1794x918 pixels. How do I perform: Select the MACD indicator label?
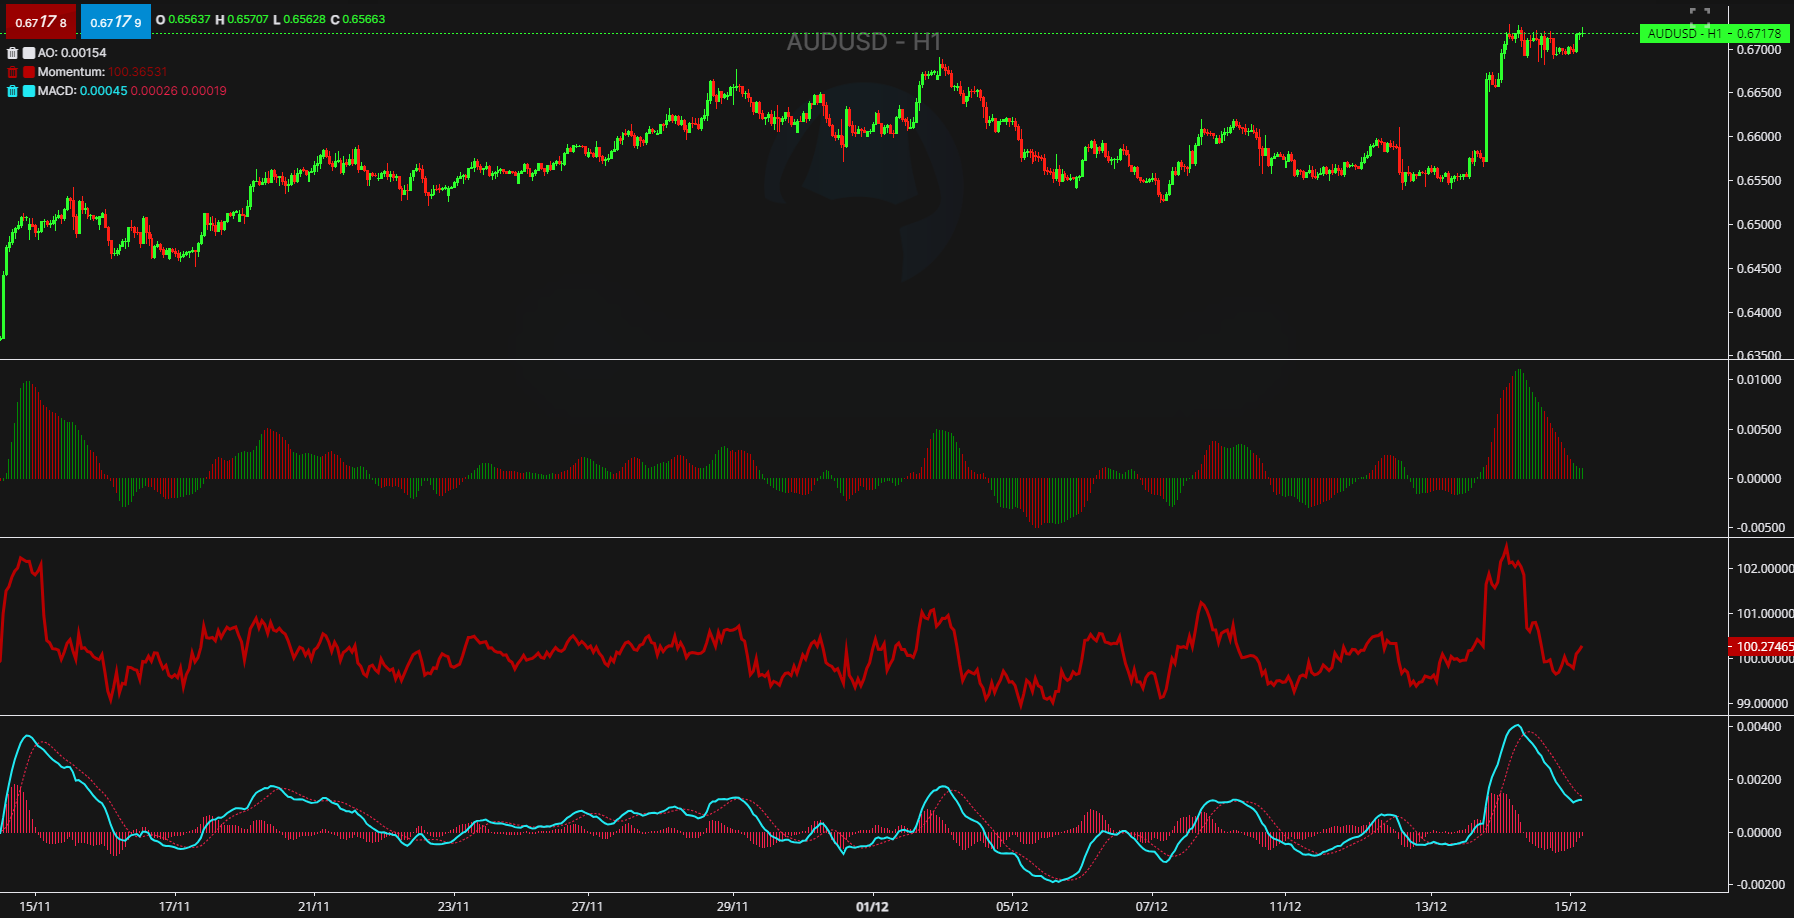tap(57, 91)
